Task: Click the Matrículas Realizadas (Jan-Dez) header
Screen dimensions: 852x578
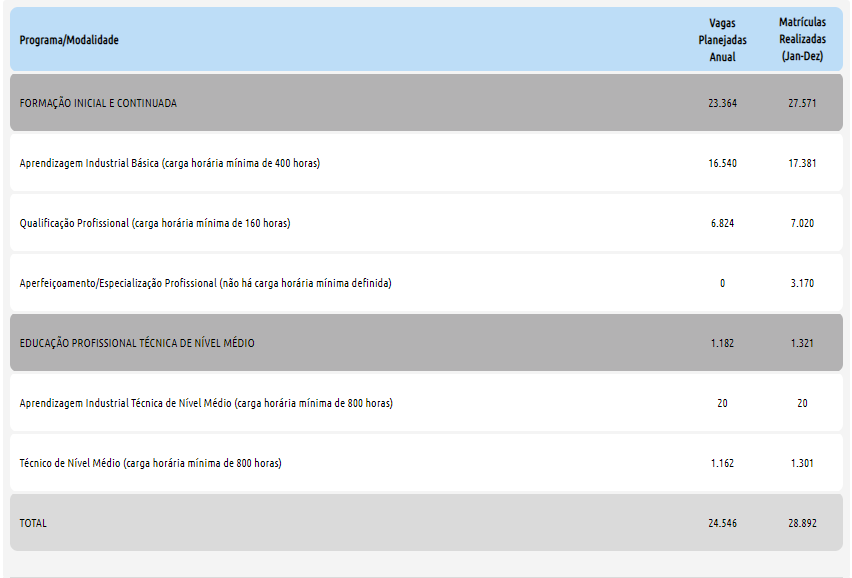Action: (x=802, y=40)
